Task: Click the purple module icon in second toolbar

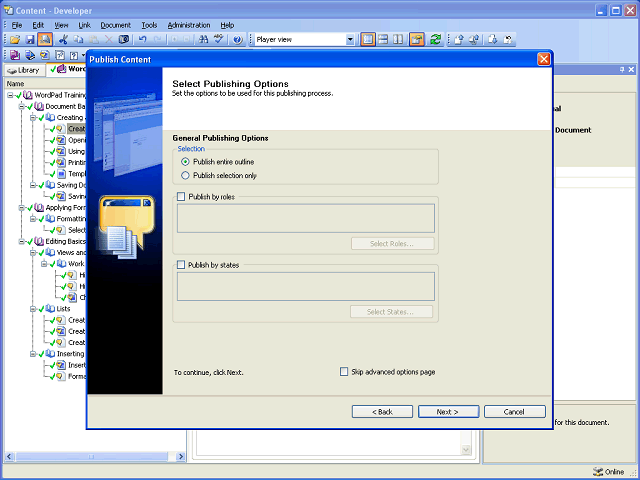Action: click(15, 55)
